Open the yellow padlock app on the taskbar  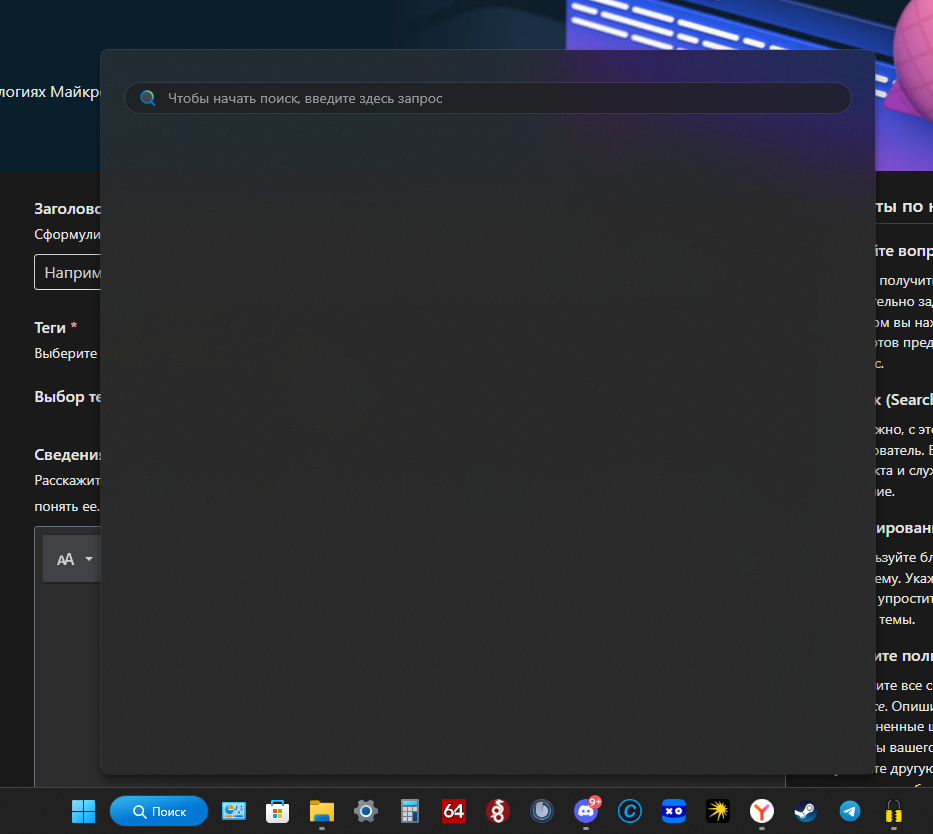pos(894,811)
